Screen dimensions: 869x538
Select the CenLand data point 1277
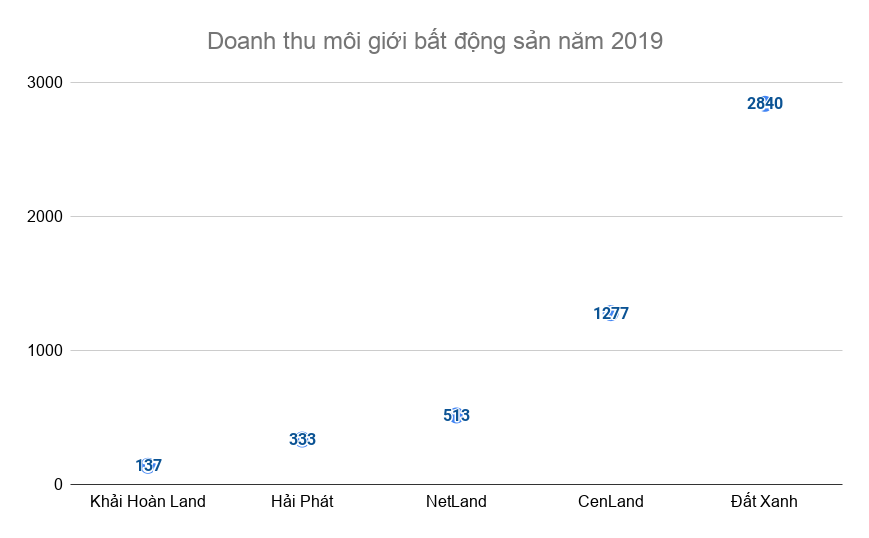pos(610,313)
